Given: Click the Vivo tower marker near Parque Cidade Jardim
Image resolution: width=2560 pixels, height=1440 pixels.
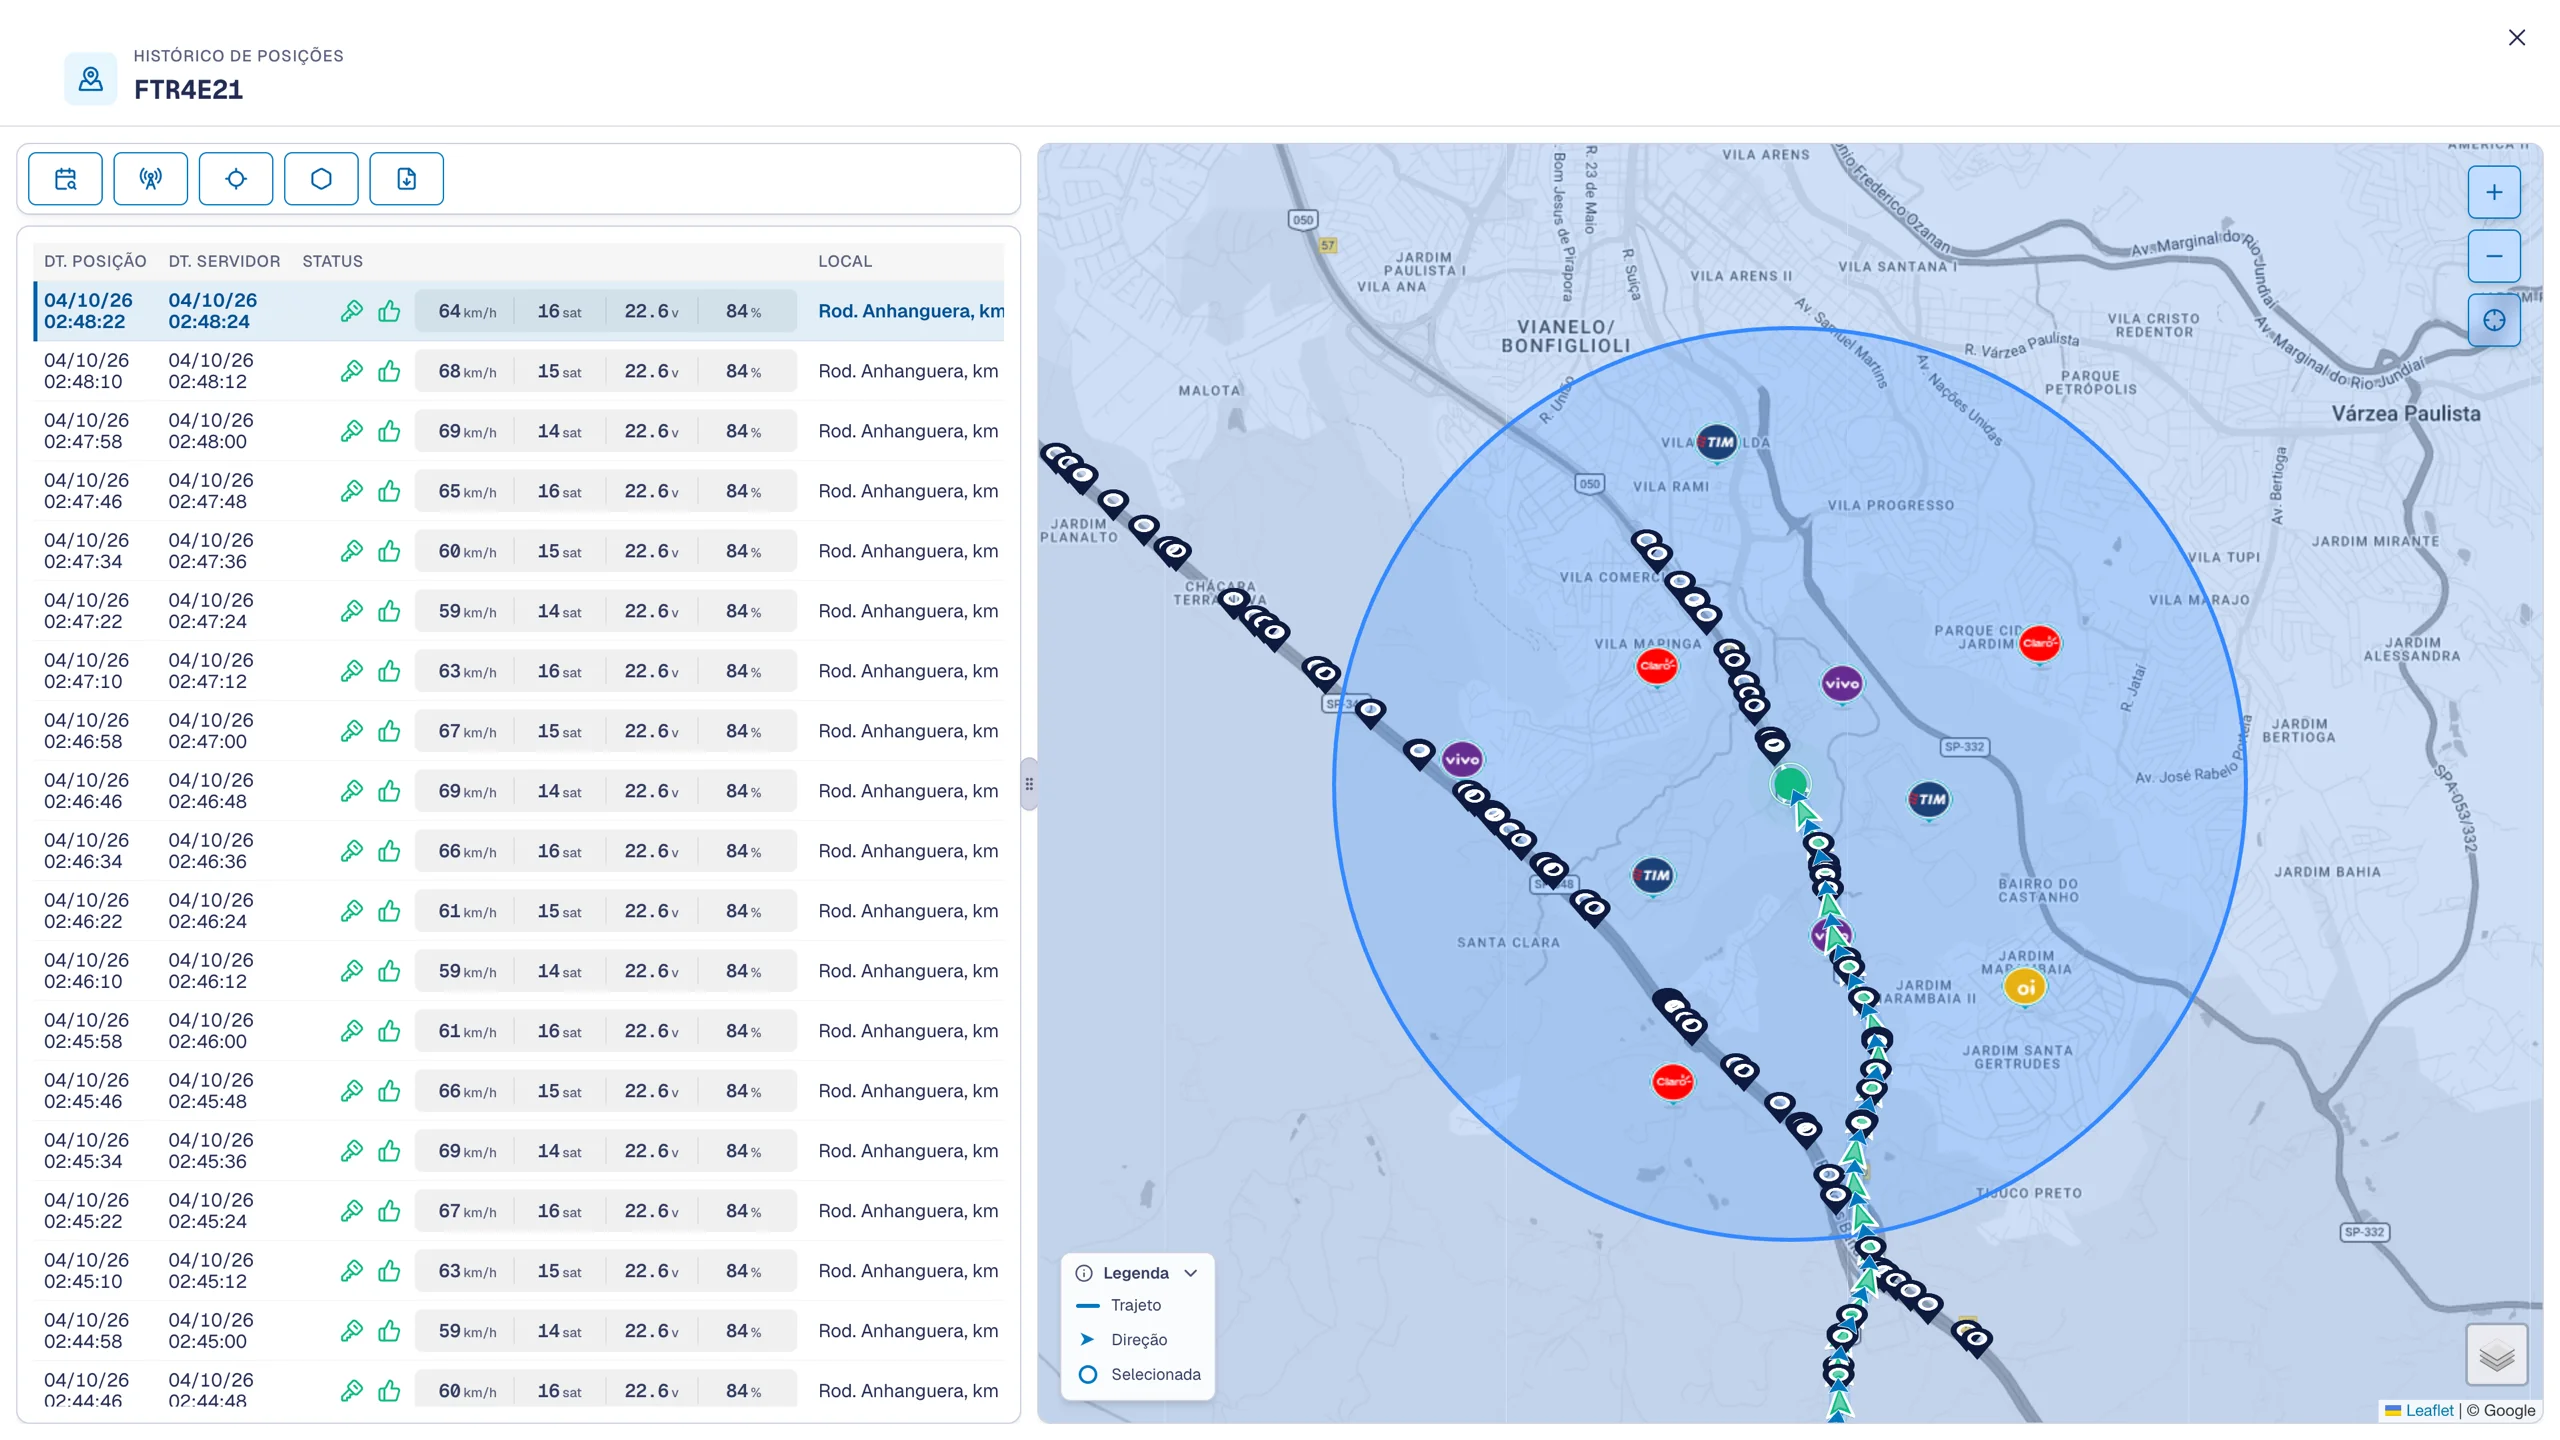Looking at the screenshot, I should 1841,684.
